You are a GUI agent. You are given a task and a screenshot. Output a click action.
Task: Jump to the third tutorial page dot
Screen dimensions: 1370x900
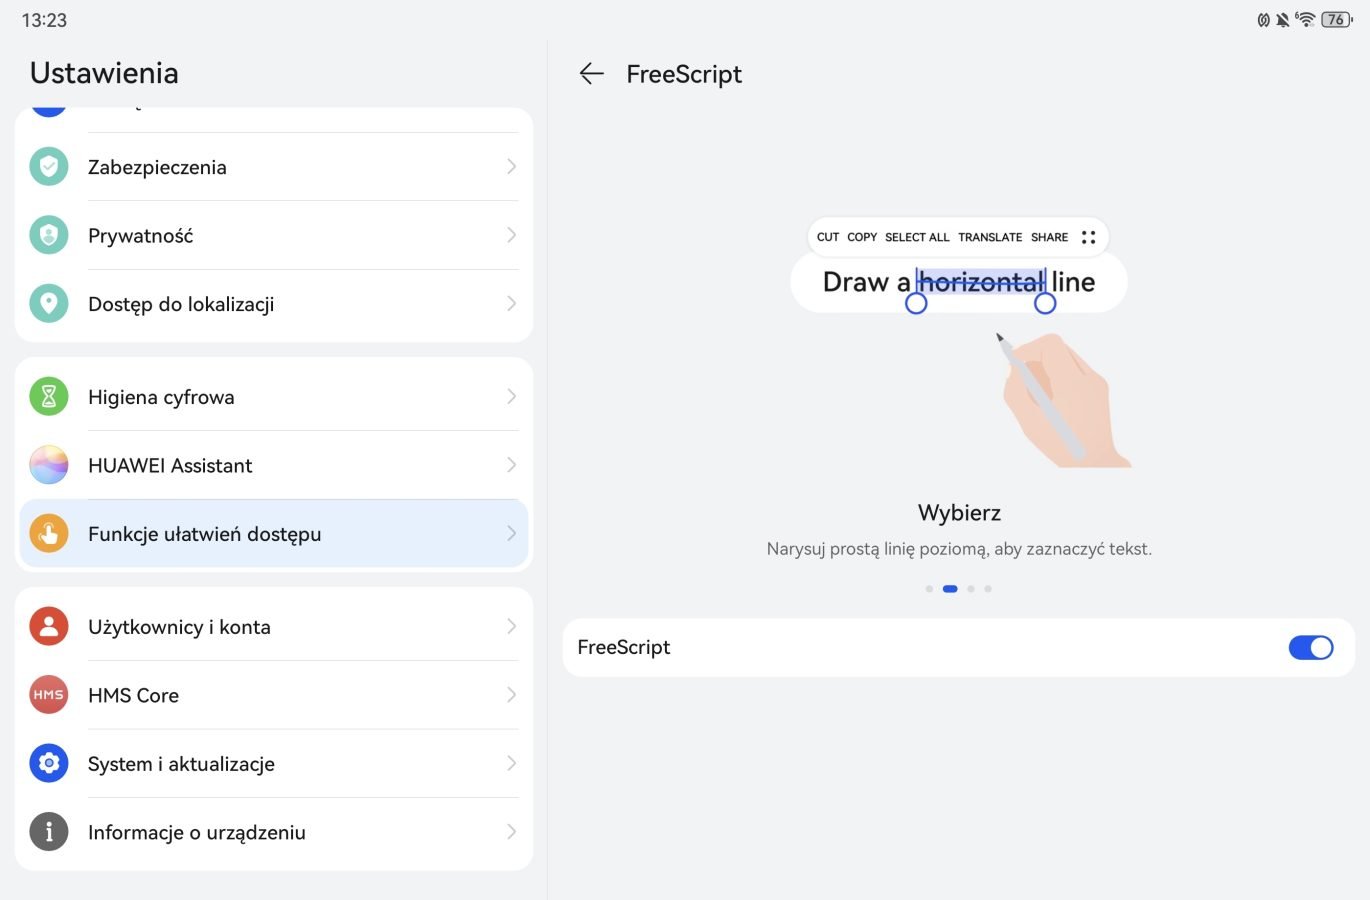click(x=970, y=589)
